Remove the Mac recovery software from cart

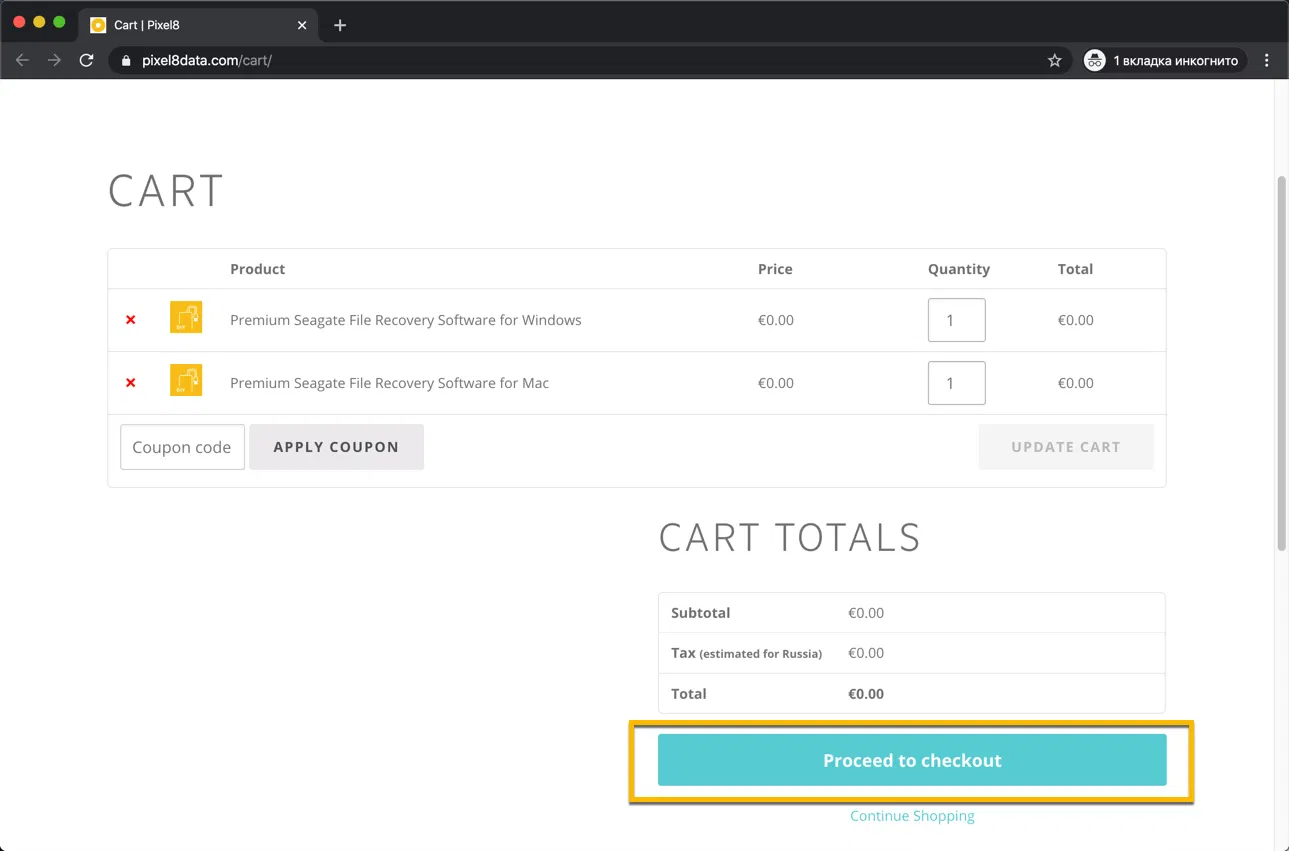pos(130,382)
